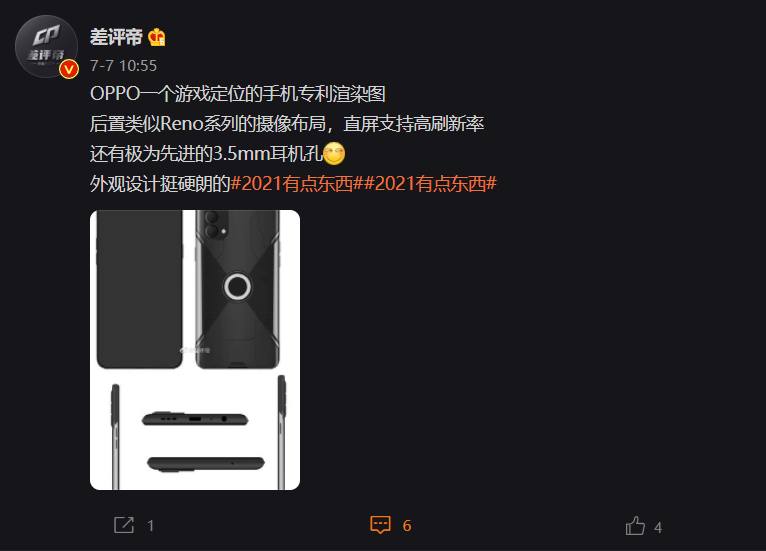Open the repost share icon

pyautogui.click(x=124, y=525)
